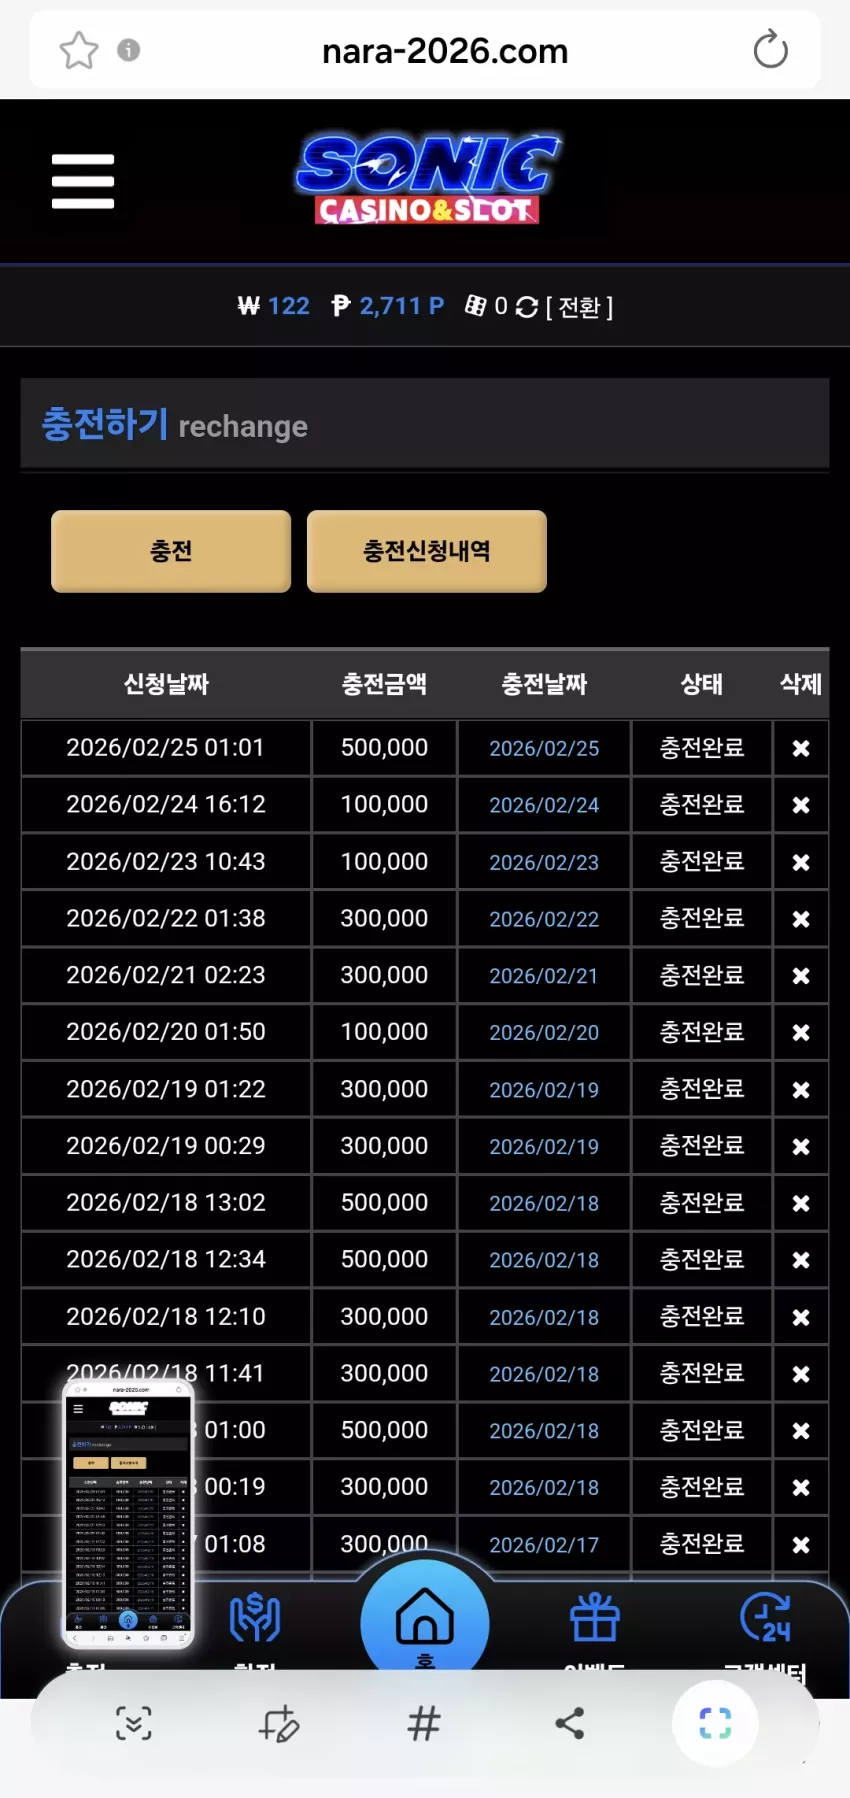View site info icon
This screenshot has height=1798, width=850.
129,50
